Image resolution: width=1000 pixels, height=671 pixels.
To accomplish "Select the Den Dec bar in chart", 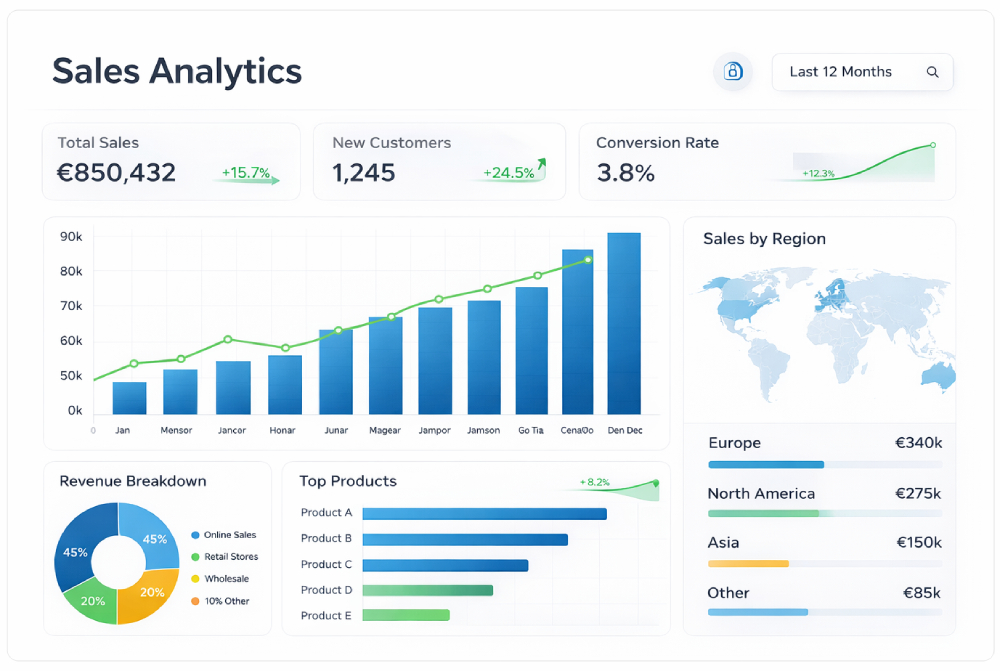I will click(x=624, y=323).
